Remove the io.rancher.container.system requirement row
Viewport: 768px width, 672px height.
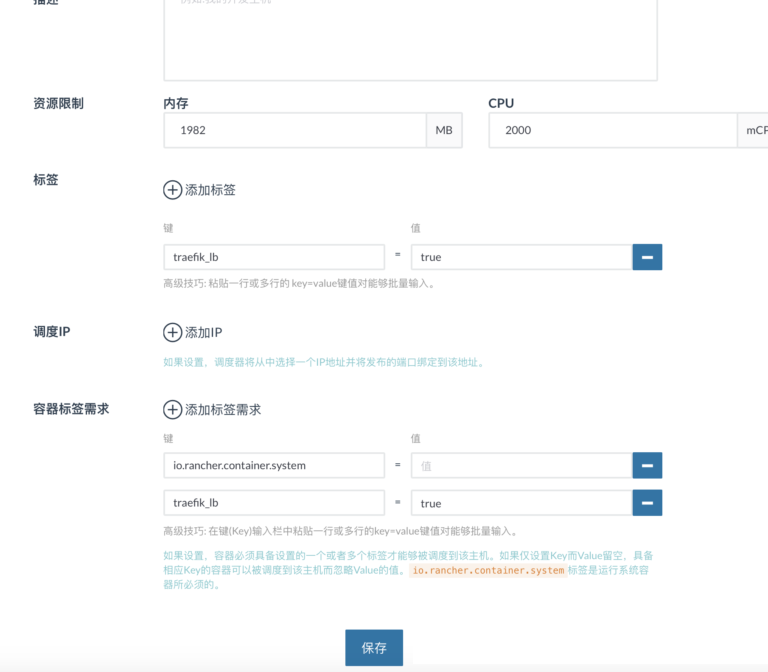point(647,465)
